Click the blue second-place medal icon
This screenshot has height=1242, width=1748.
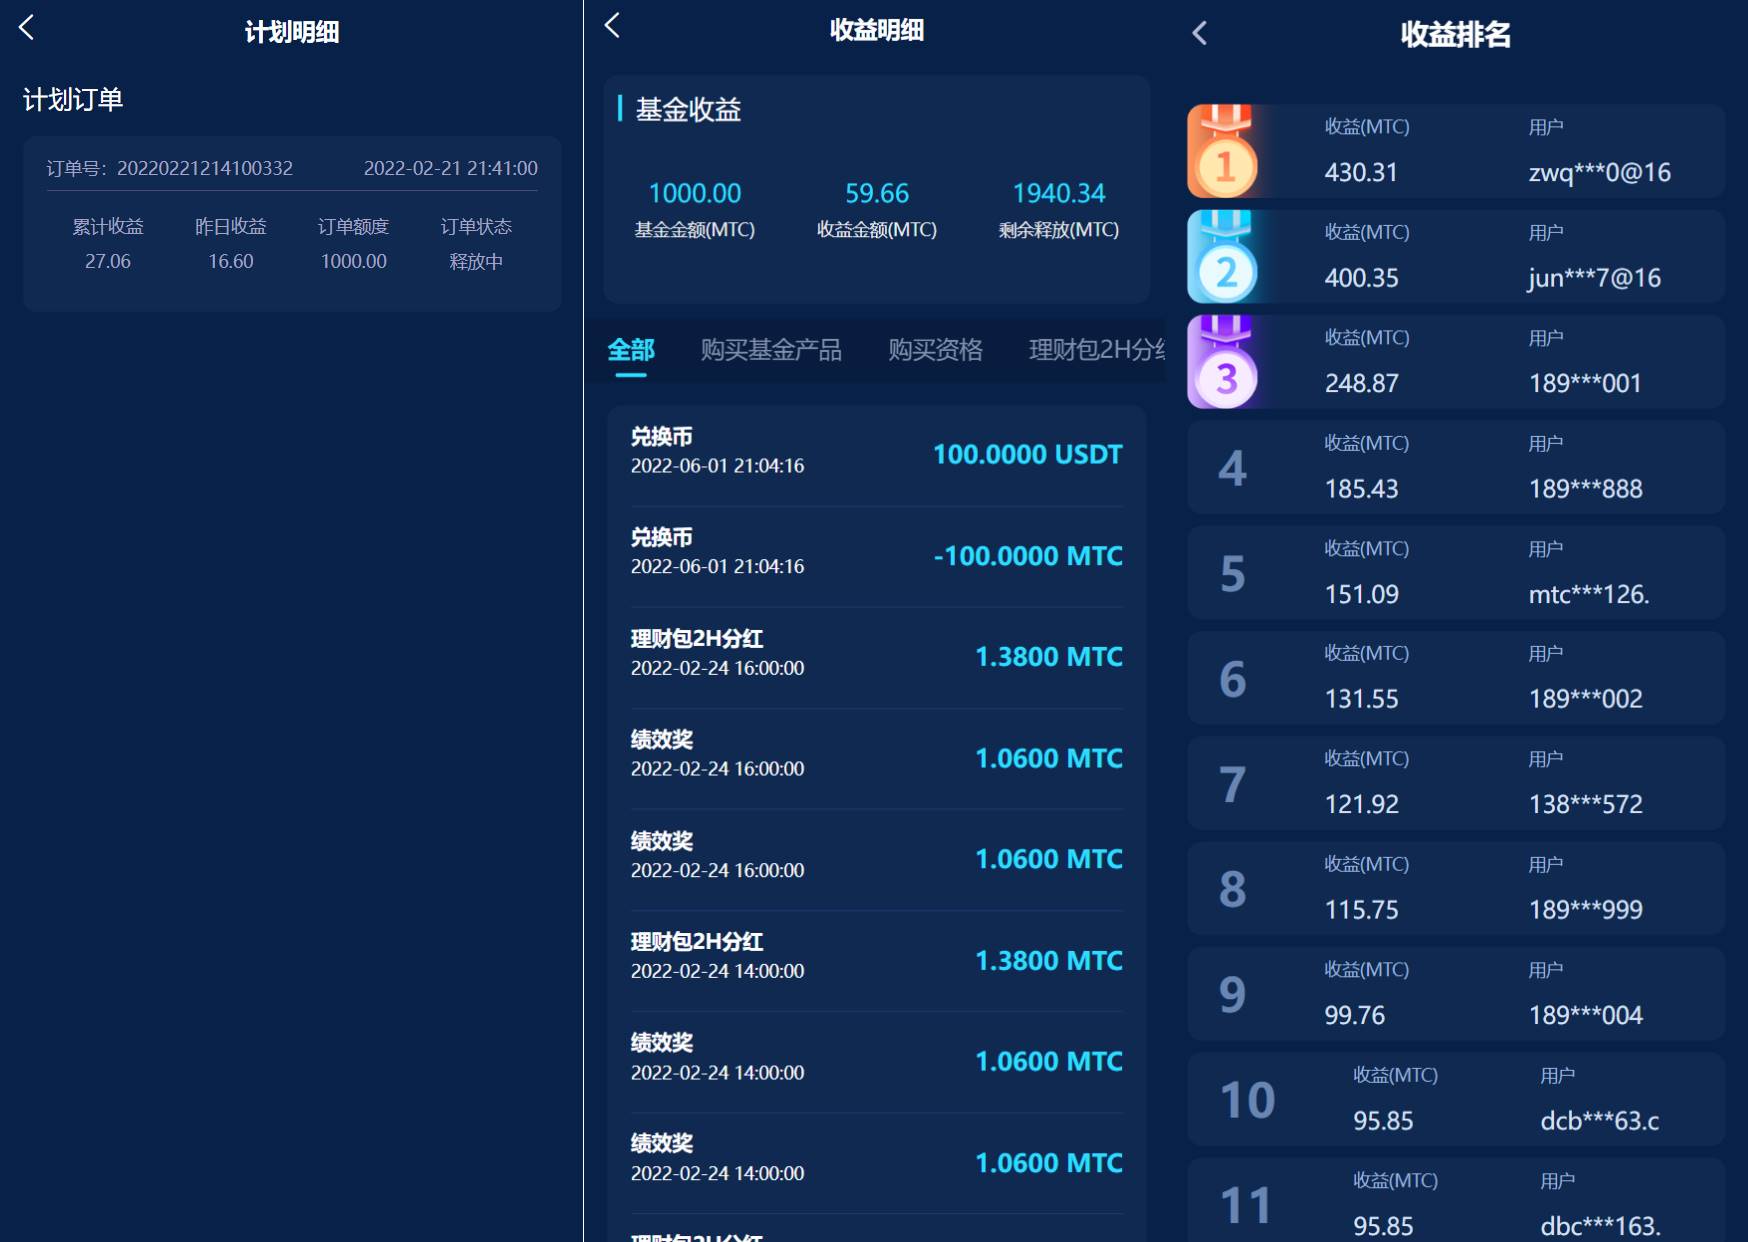click(x=1225, y=258)
